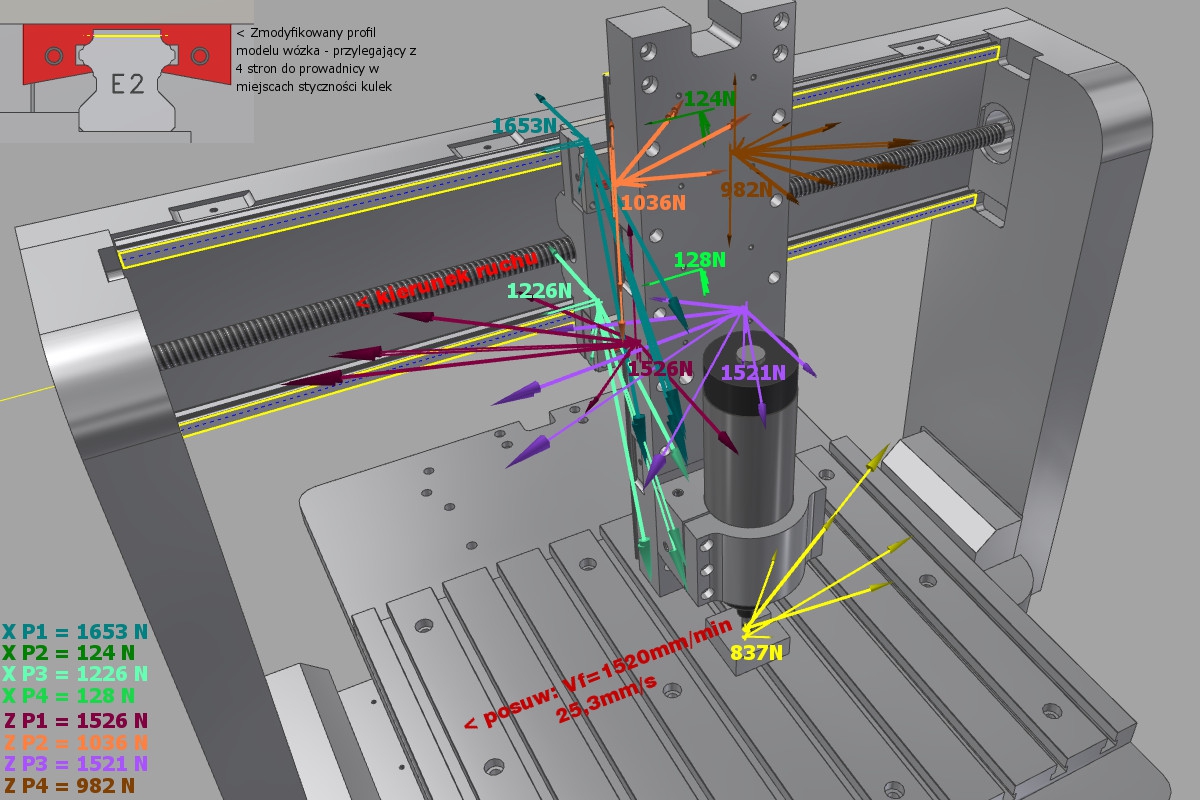Click the left ball screw on the gantry
Viewport: 1200px width, 800px height.
(x=365, y=302)
